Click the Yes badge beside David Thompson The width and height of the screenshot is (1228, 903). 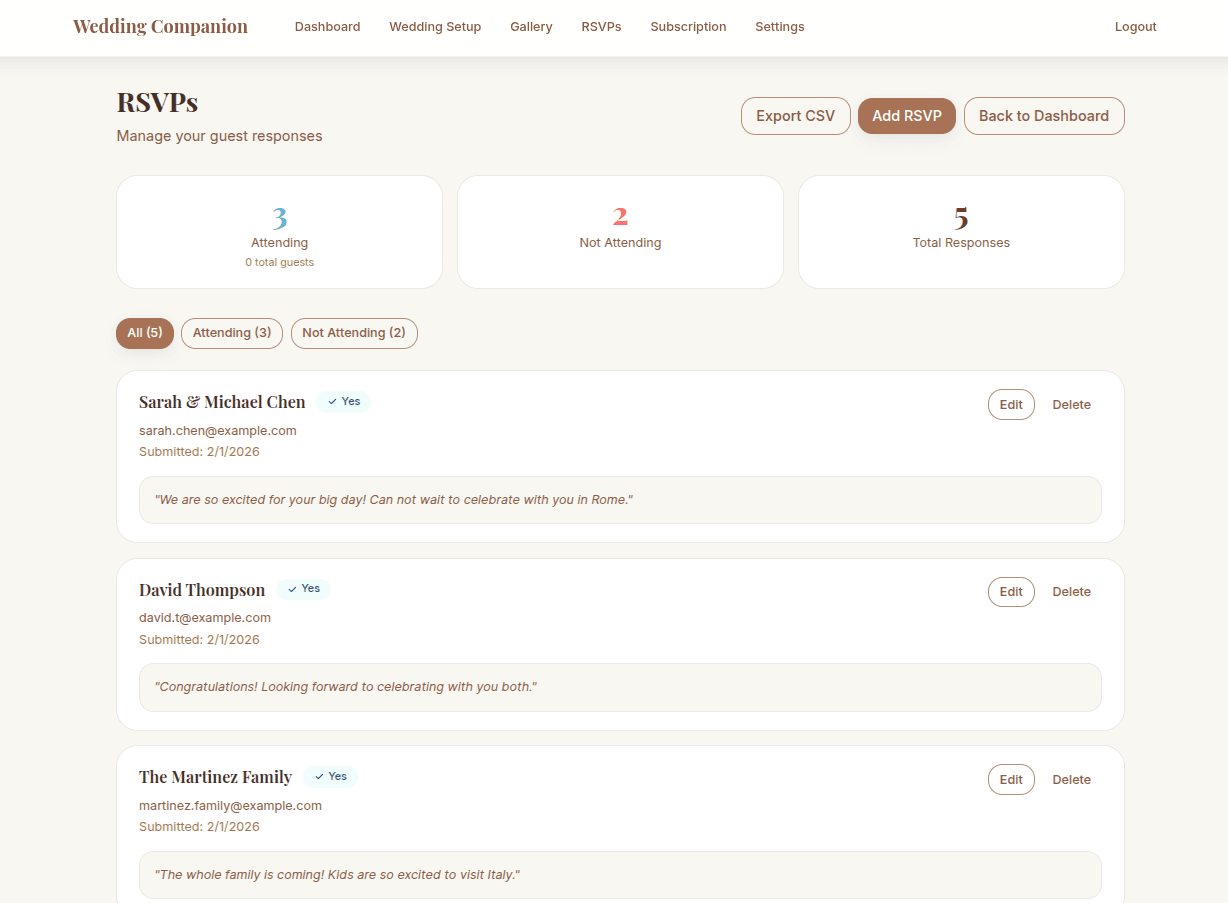coord(303,589)
